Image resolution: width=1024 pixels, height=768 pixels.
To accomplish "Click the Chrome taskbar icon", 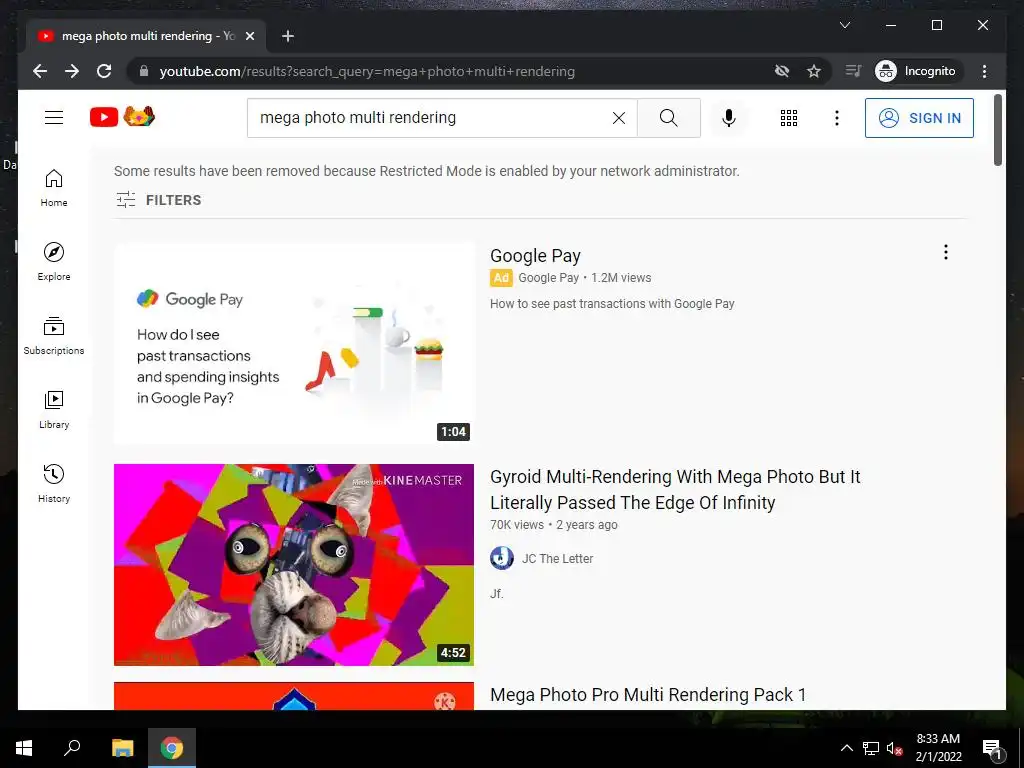I will [x=172, y=748].
